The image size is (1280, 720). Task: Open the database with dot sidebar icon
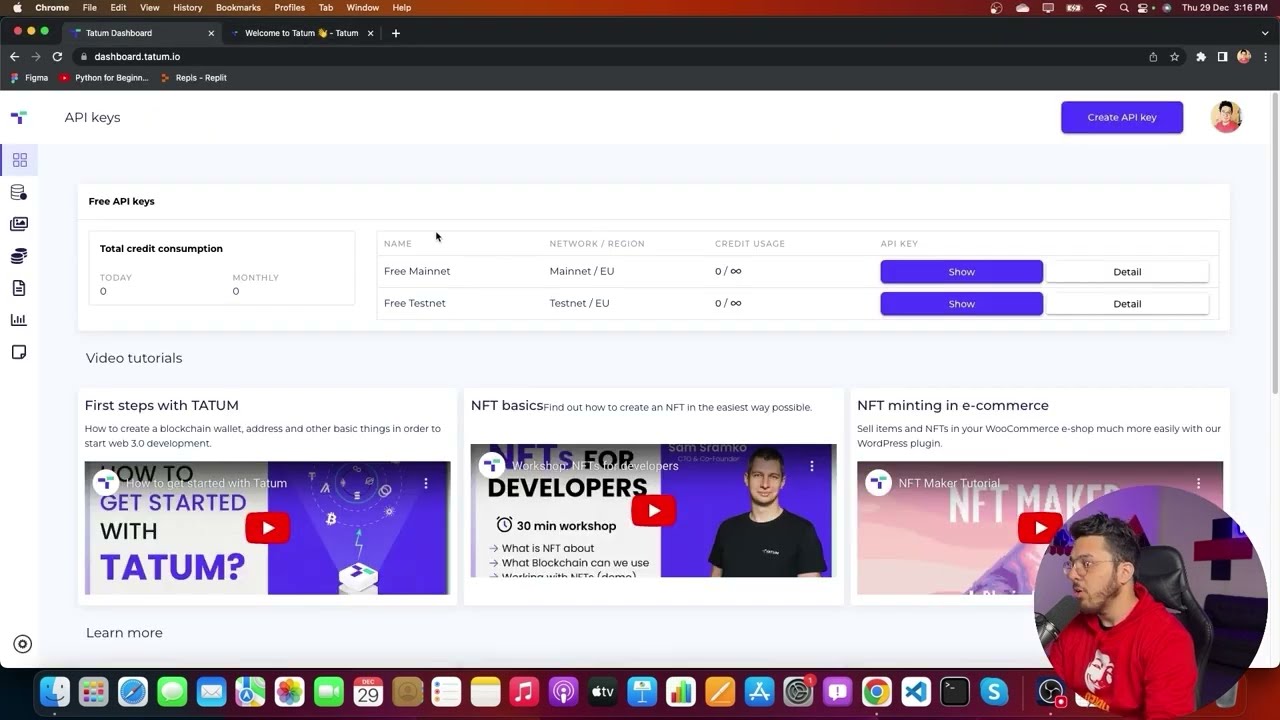pos(18,193)
